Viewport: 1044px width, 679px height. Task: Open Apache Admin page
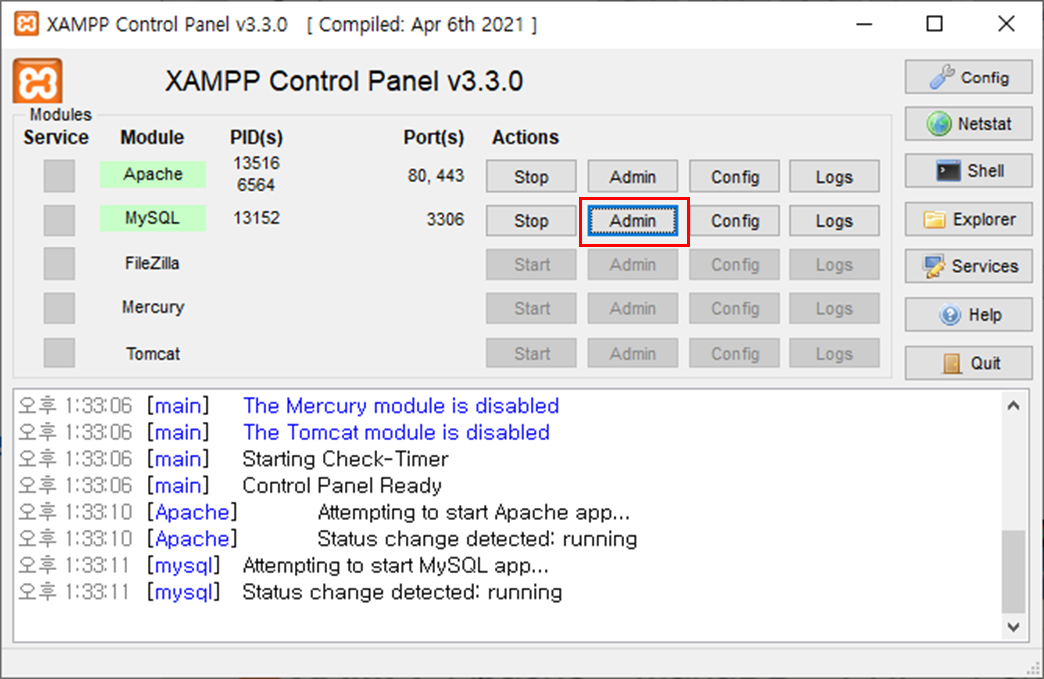633,176
